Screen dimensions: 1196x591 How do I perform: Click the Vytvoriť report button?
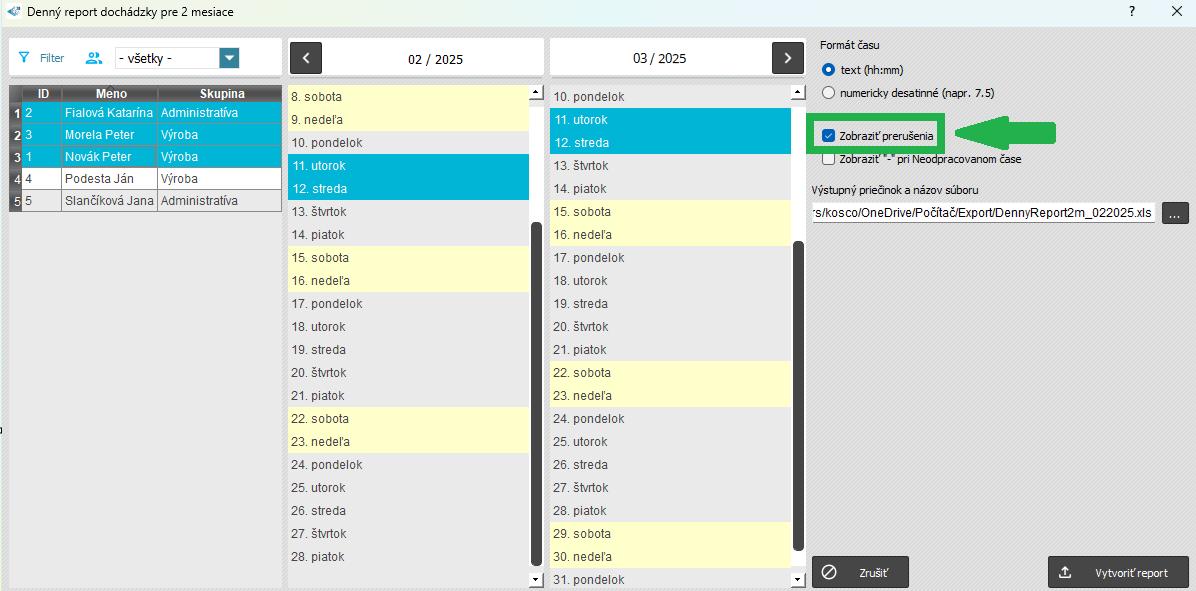click(1118, 573)
